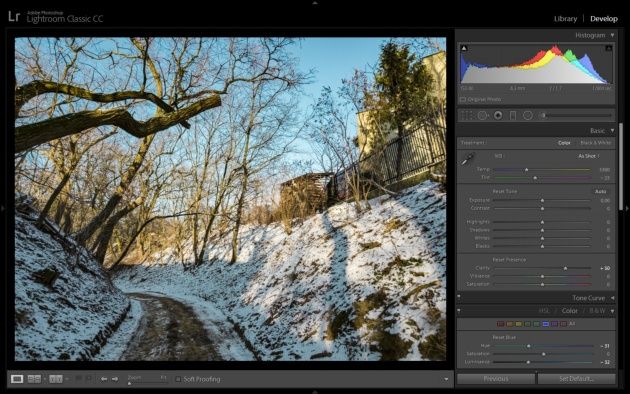
Task: Pick the White Balance eyedropper tool
Action: point(467,159)
